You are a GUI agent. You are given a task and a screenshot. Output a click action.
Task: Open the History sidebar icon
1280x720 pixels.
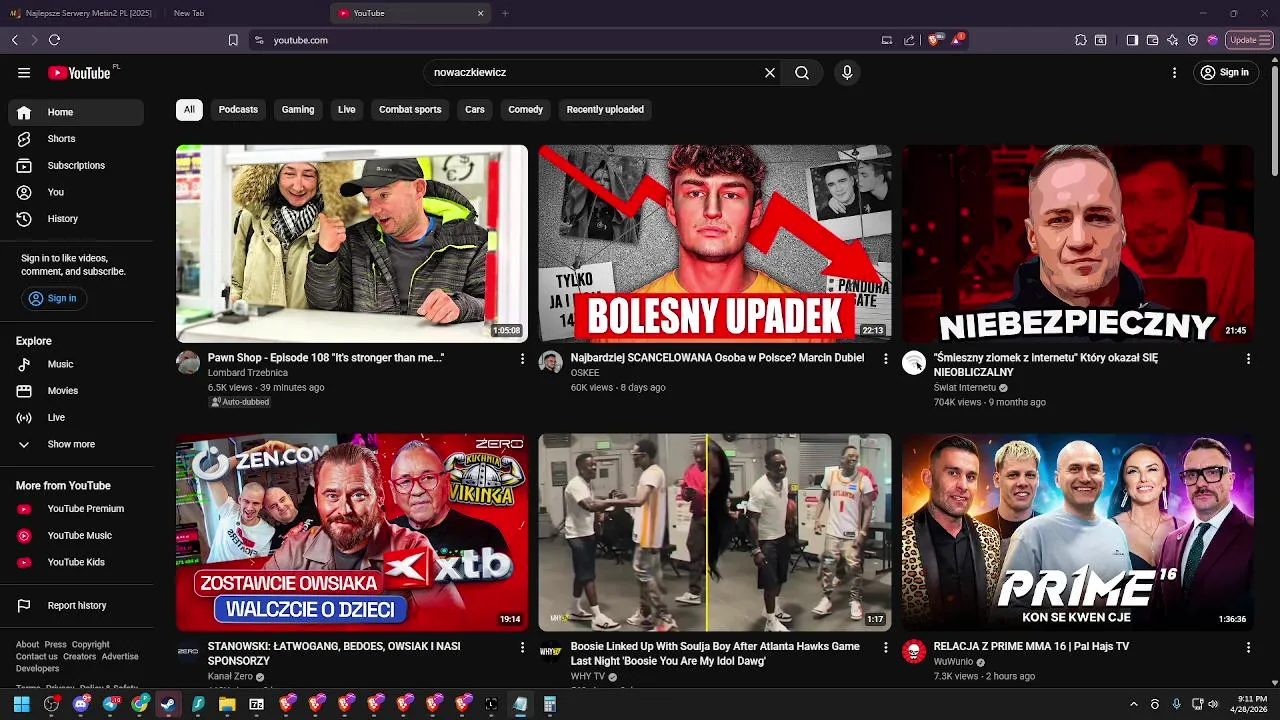click(24, 218)
